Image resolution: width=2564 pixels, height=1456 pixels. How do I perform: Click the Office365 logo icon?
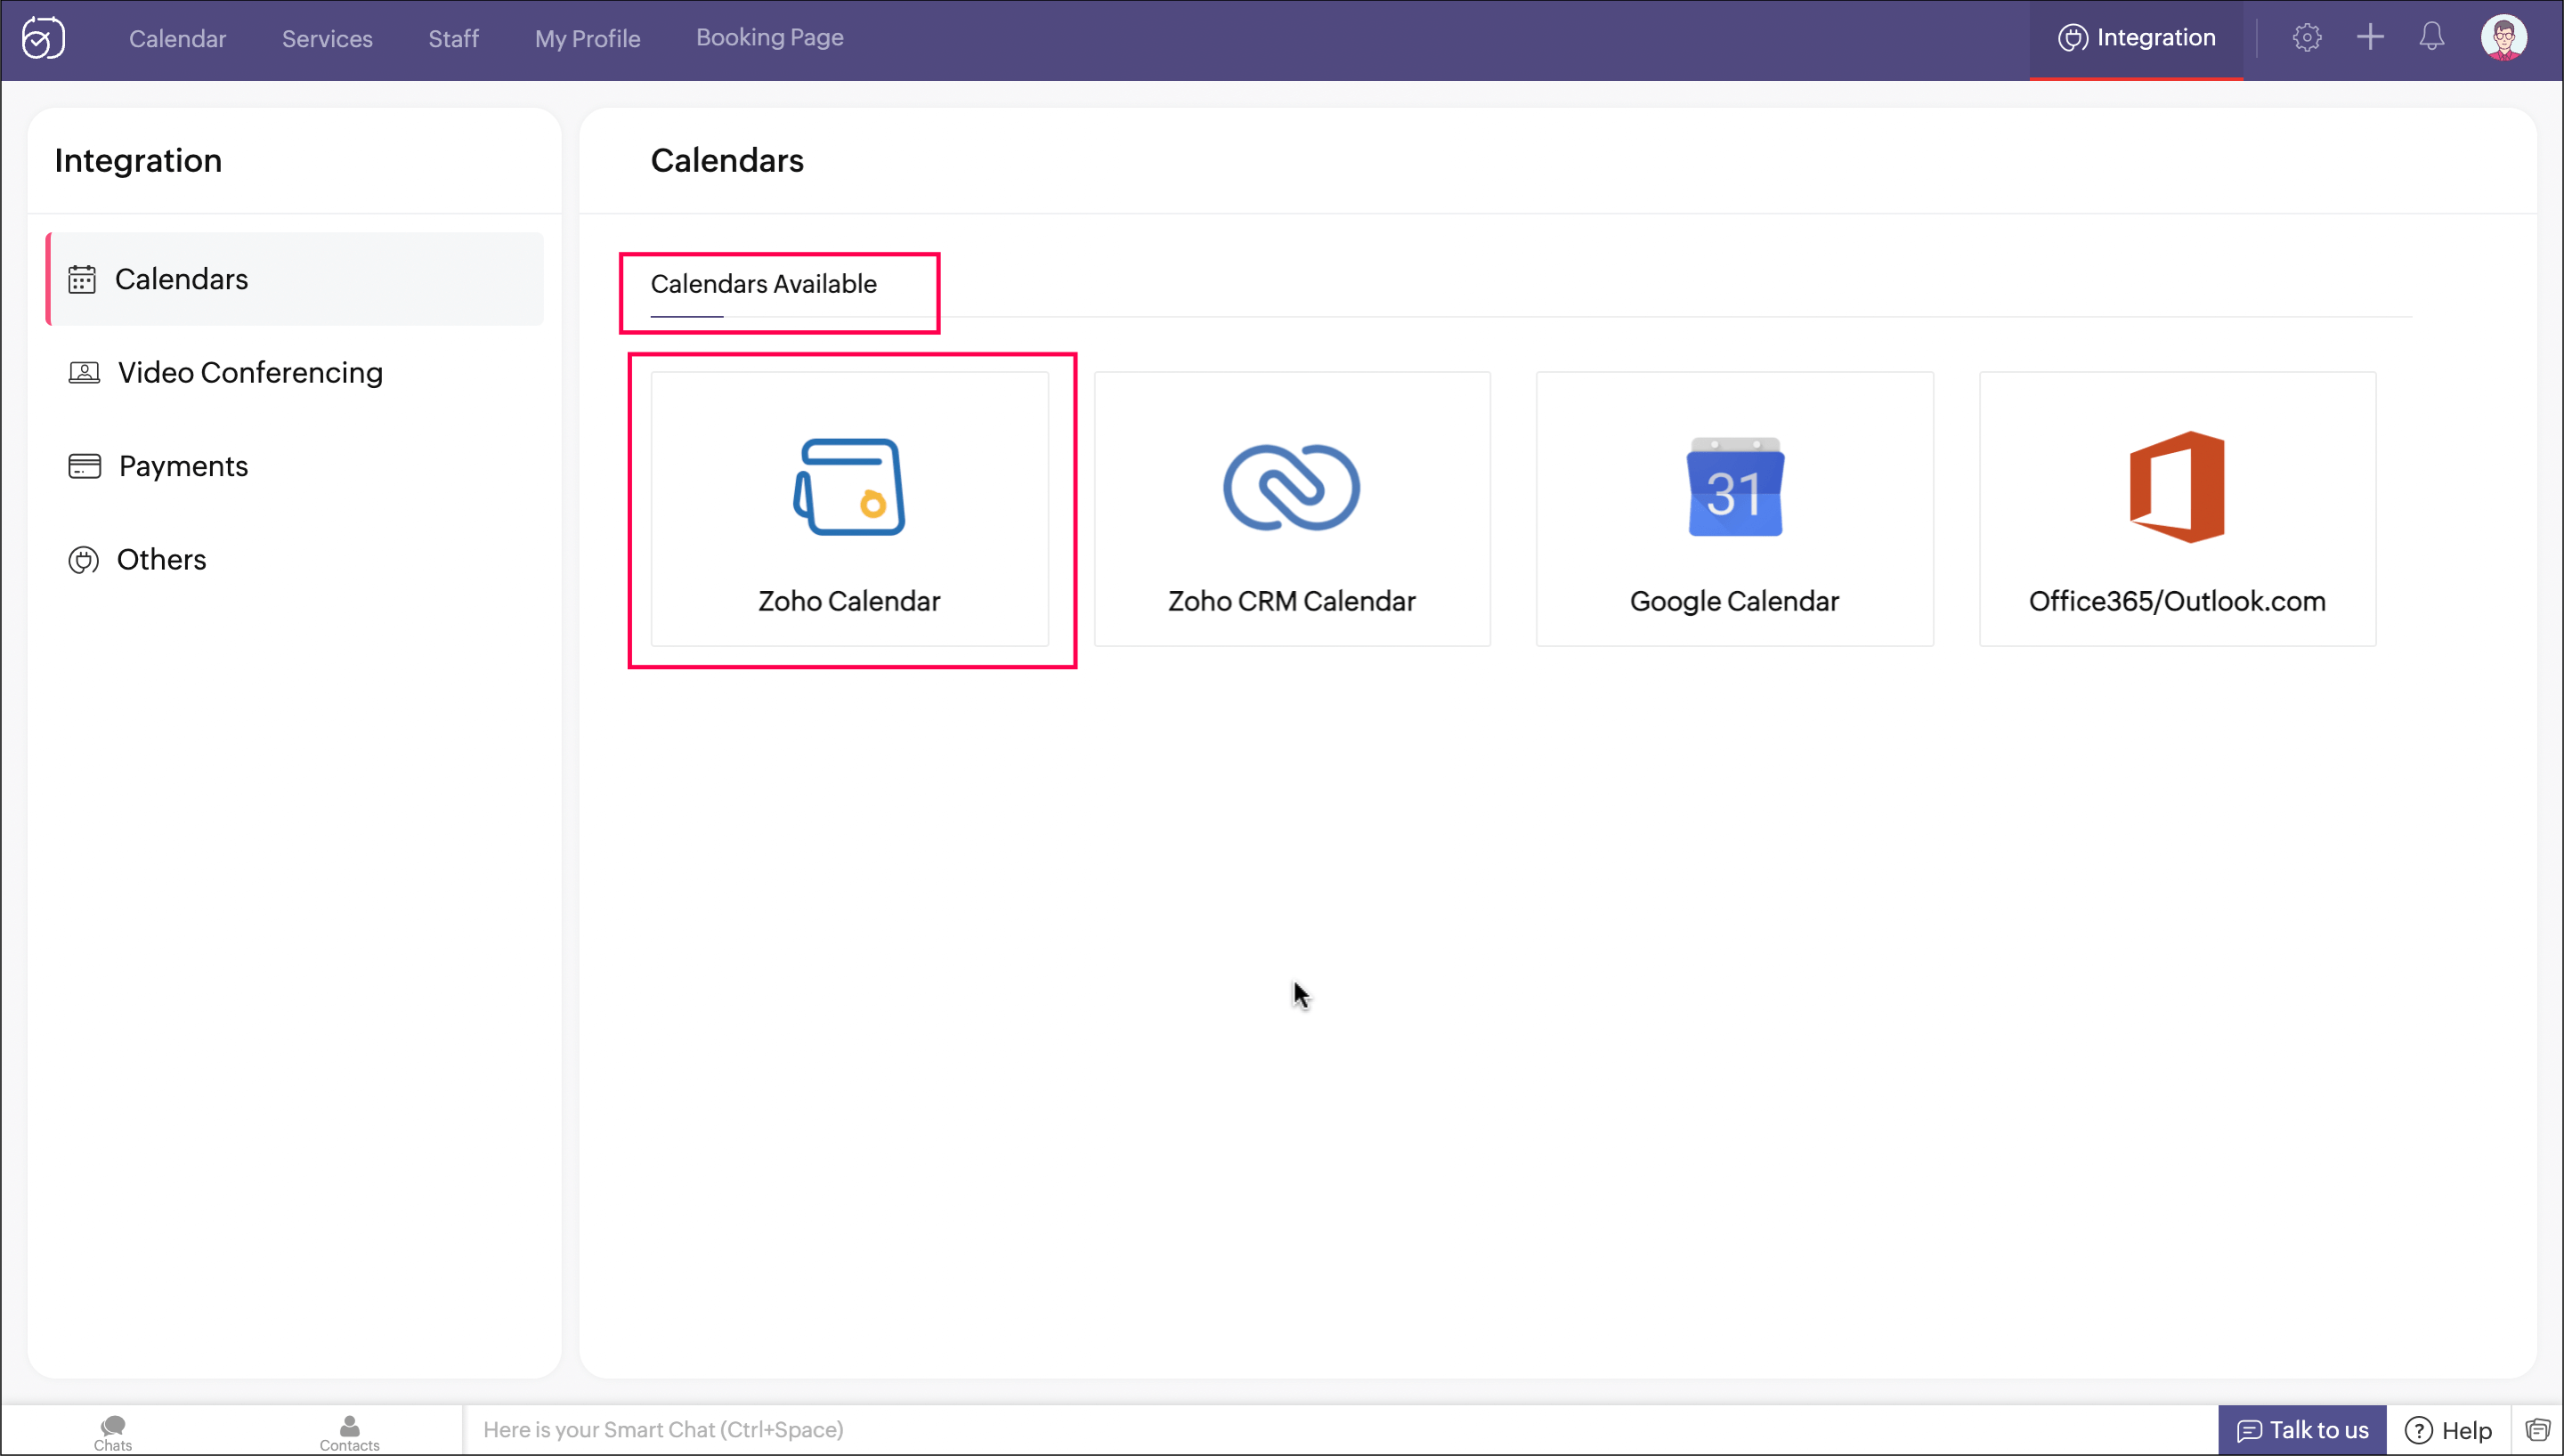[2176, 487]
